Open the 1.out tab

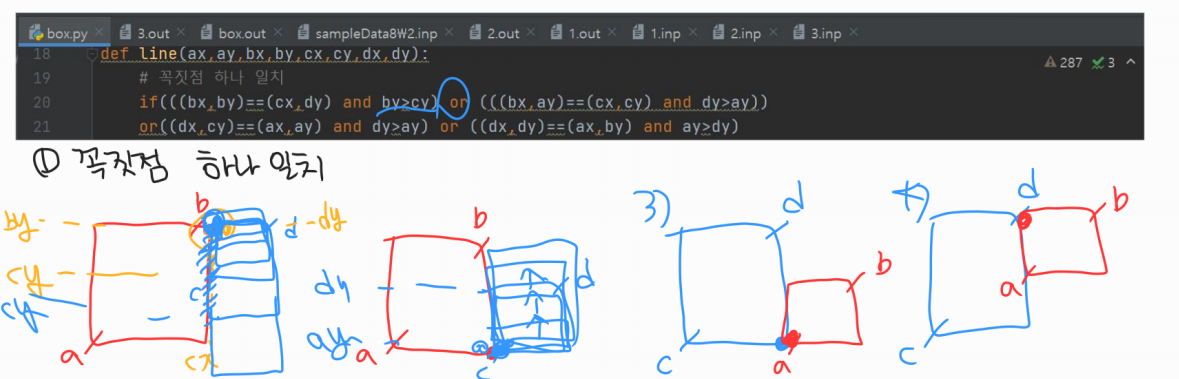[x=584, y=33]
